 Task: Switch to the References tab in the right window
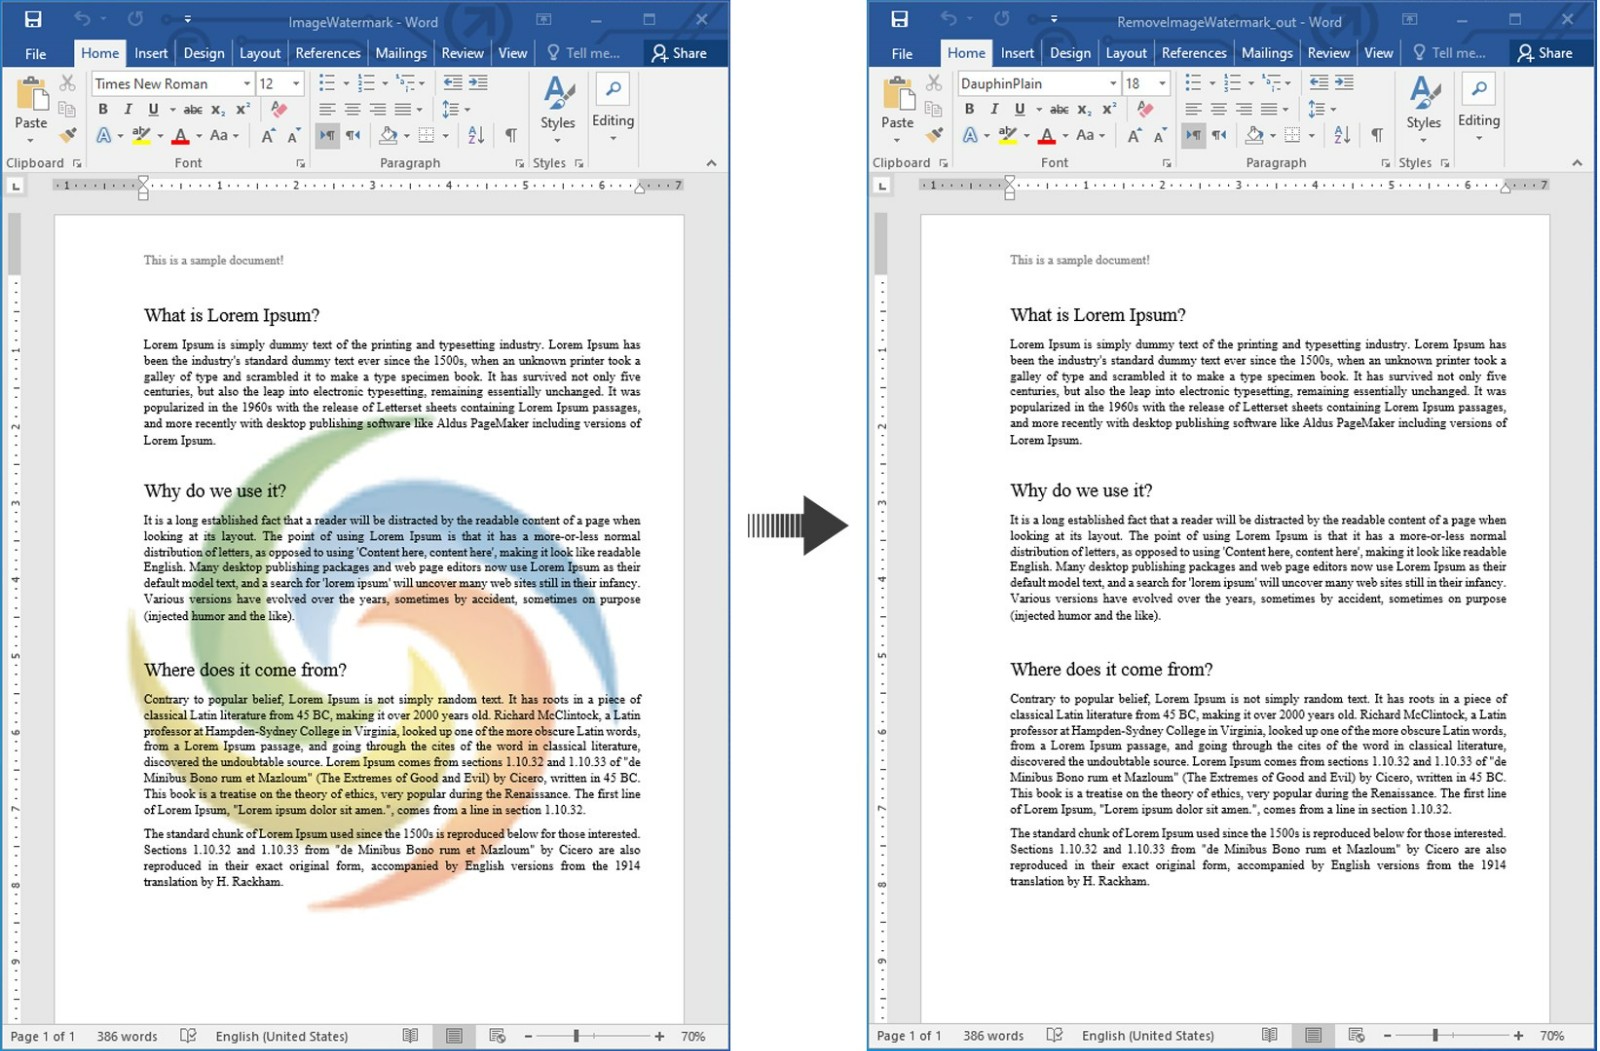1193,53
